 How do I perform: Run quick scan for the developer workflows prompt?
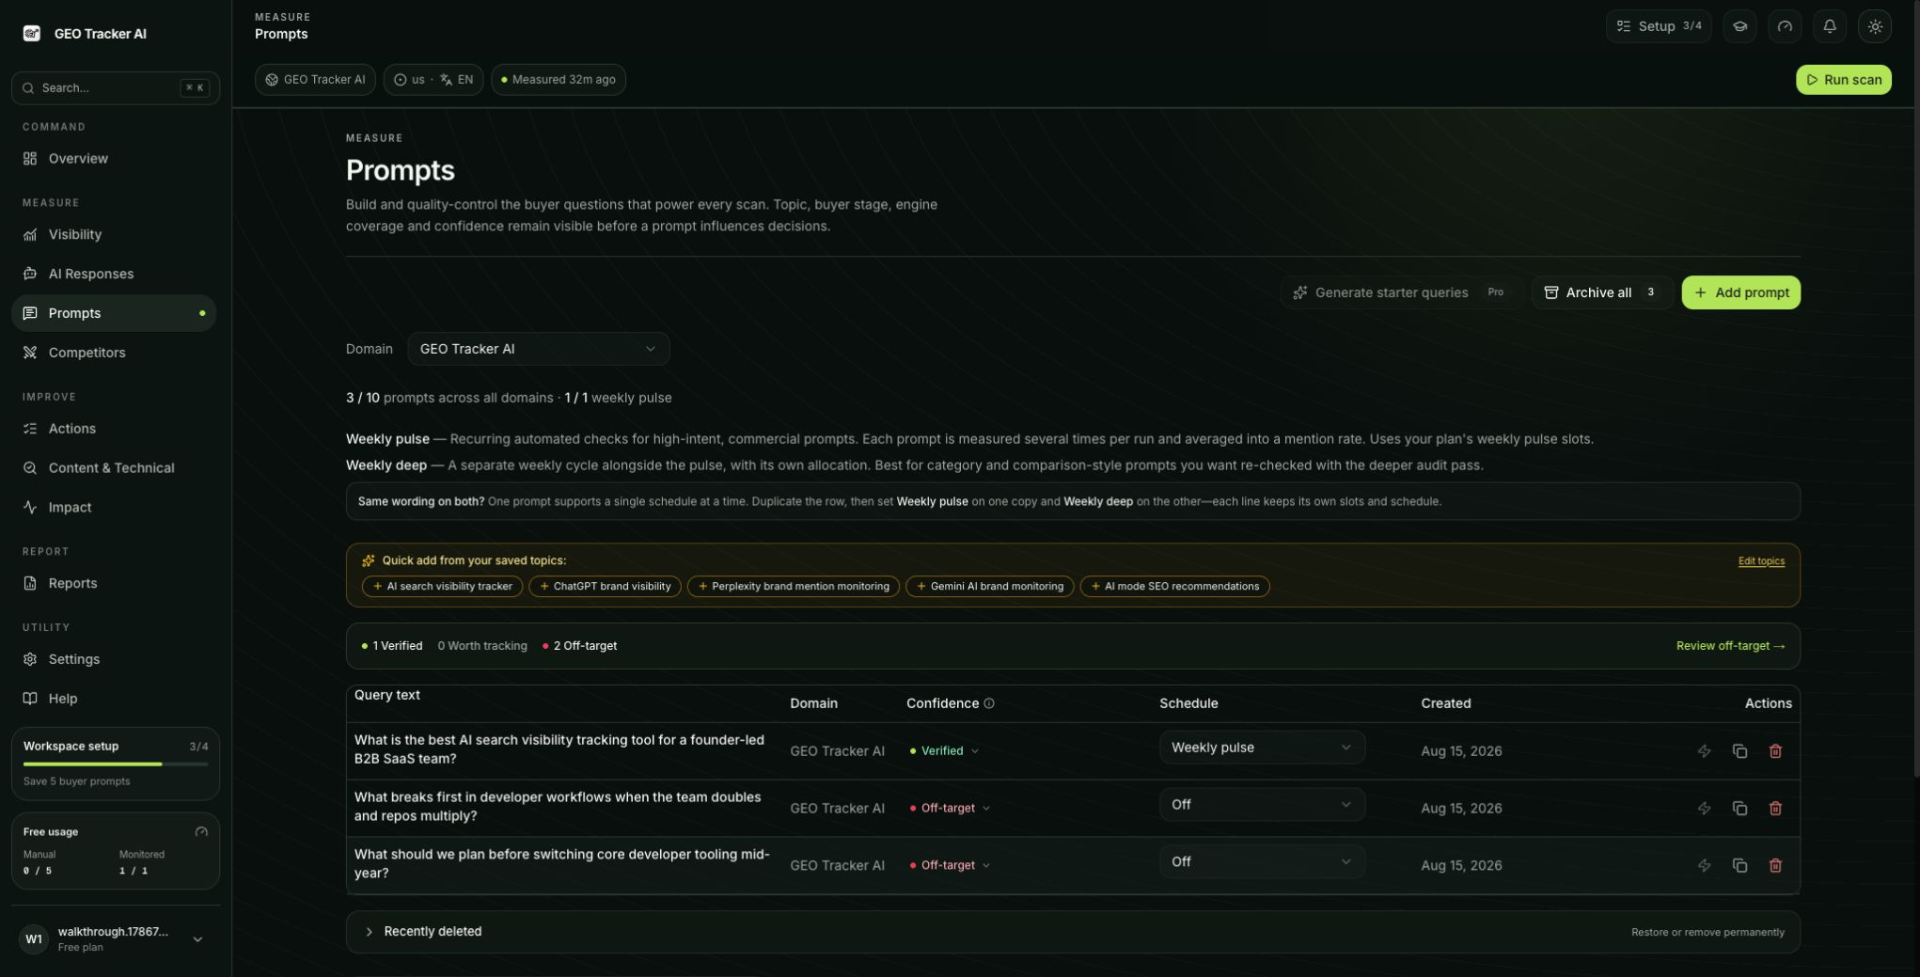click(1704, 808)
